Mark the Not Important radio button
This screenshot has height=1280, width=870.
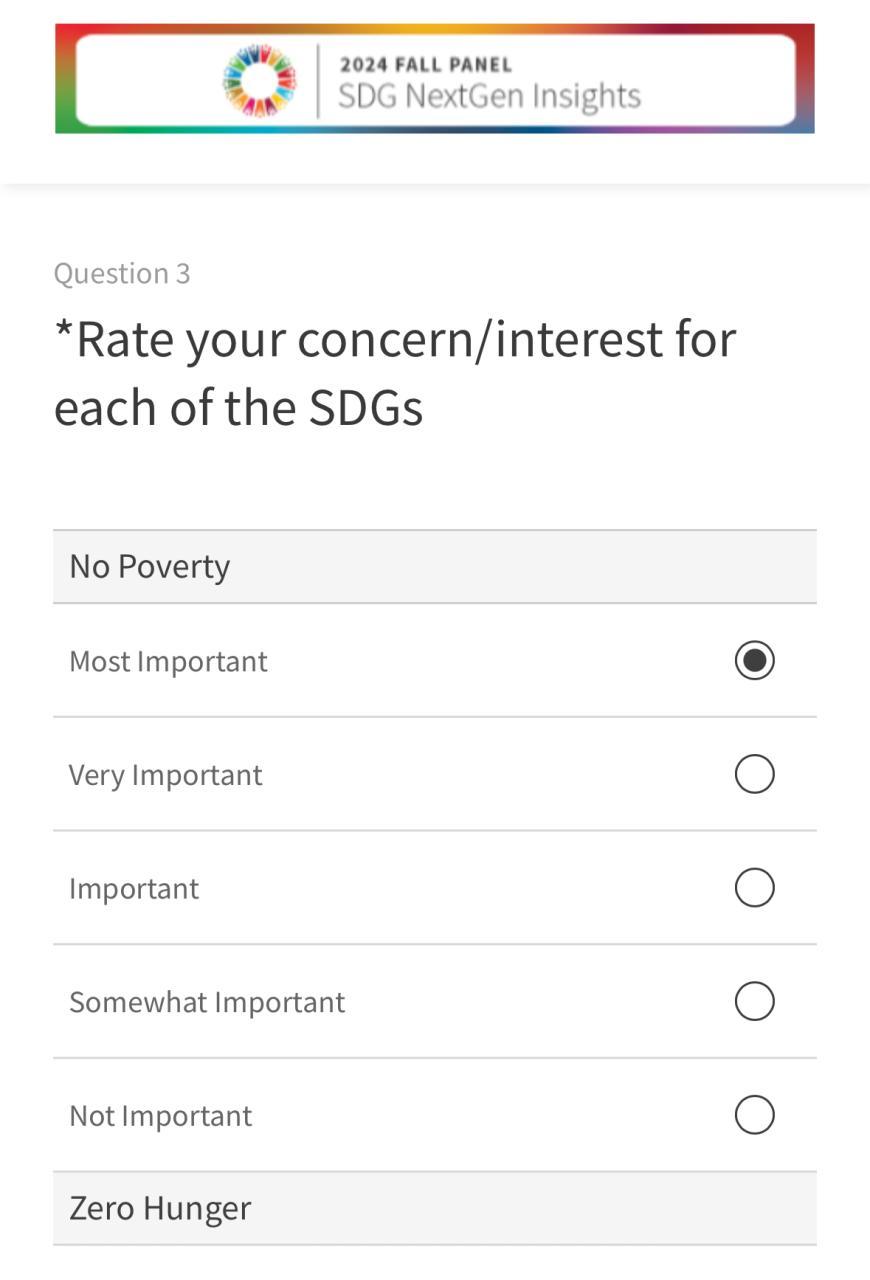point(754,1115)
